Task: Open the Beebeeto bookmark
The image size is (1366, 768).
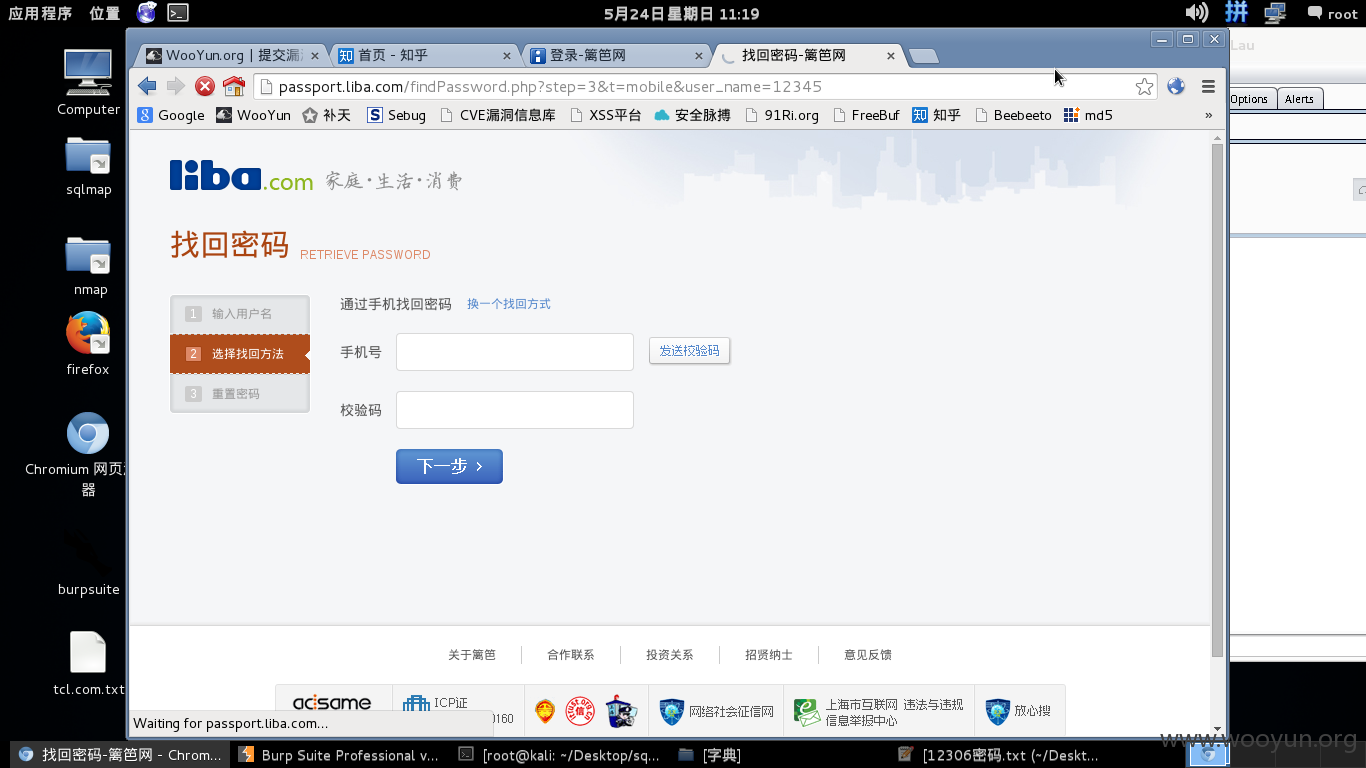Action: tap(1012, 115)
